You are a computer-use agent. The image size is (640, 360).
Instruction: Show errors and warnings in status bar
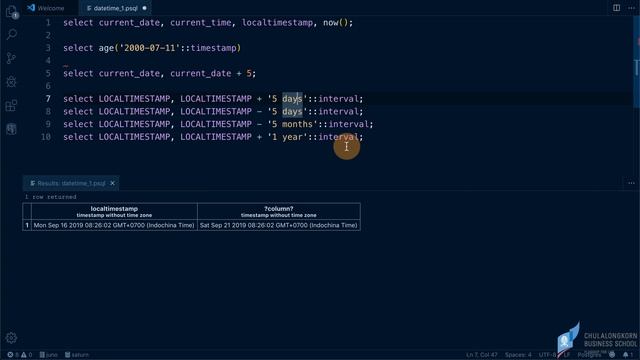(x=20, y=355)
